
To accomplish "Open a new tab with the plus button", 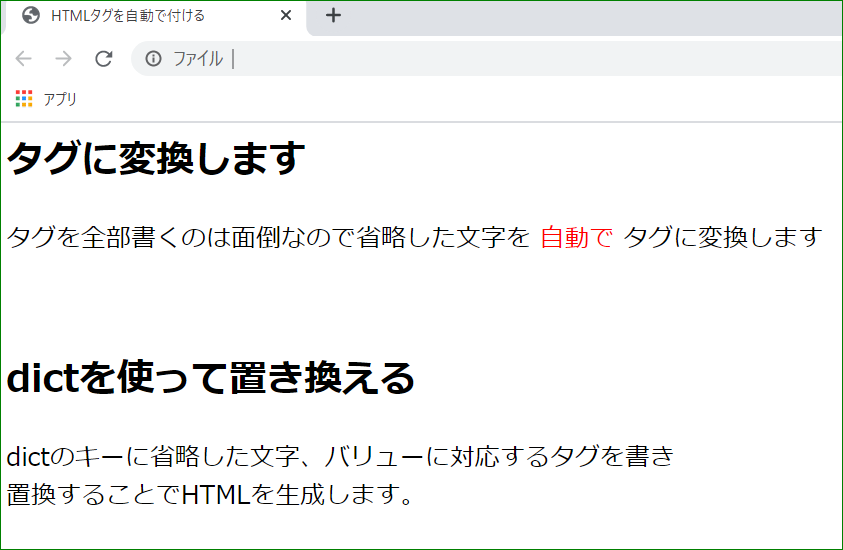I will pyautogui.click(x=333, y=15).
